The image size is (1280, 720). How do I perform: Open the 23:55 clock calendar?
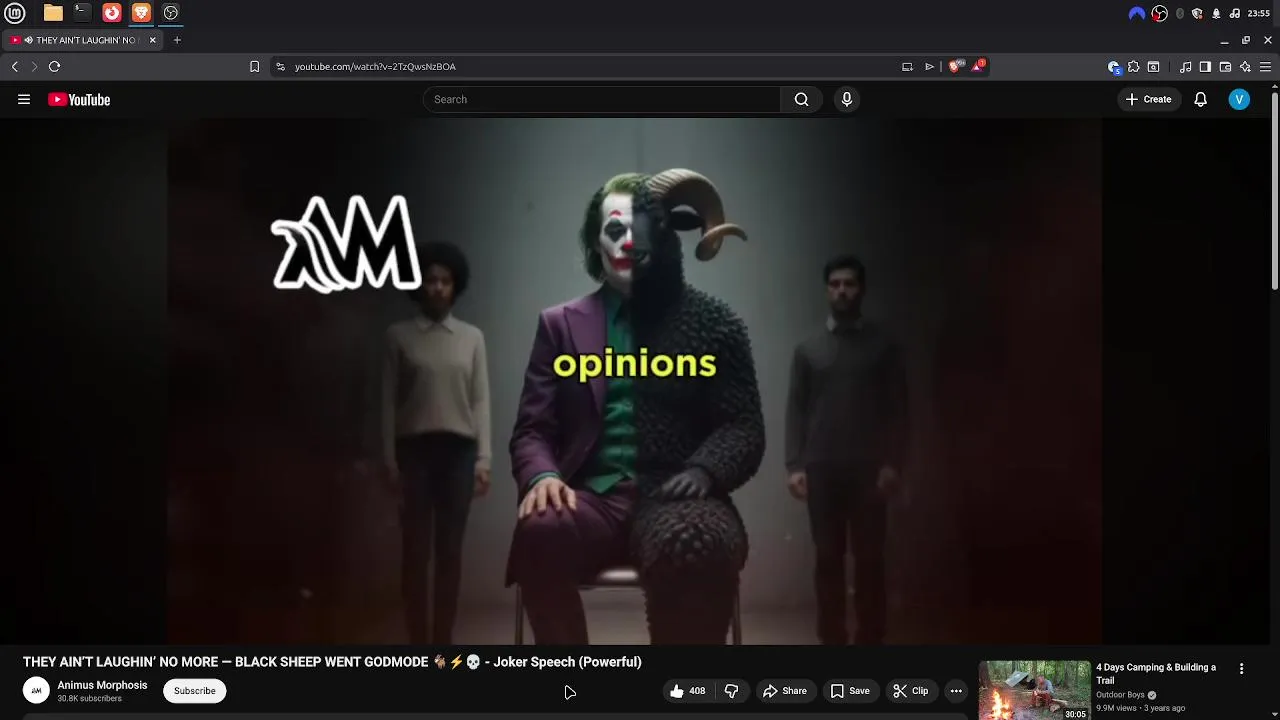tap(1259, 13)
